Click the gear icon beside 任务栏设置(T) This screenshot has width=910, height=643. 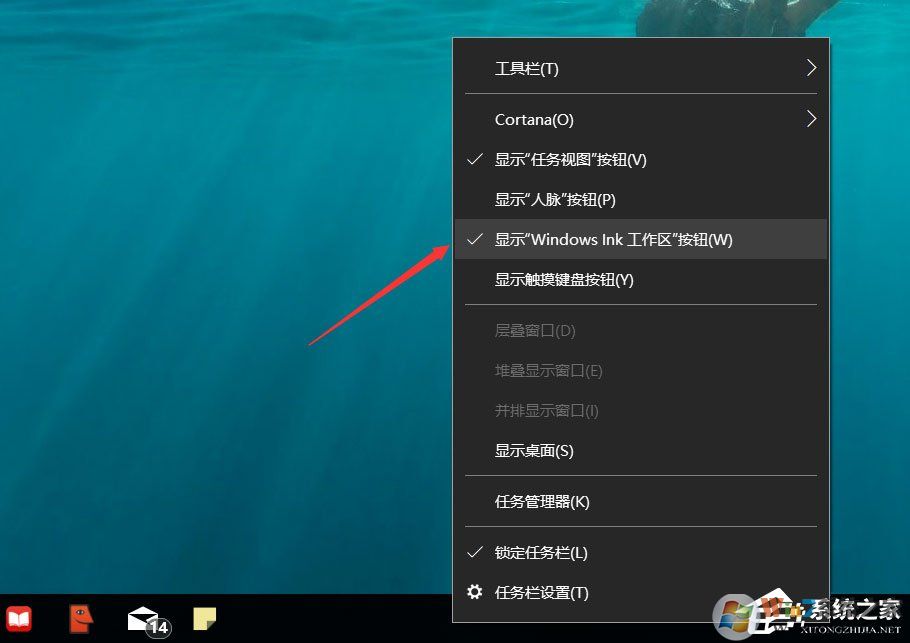(x=475, y=592)
